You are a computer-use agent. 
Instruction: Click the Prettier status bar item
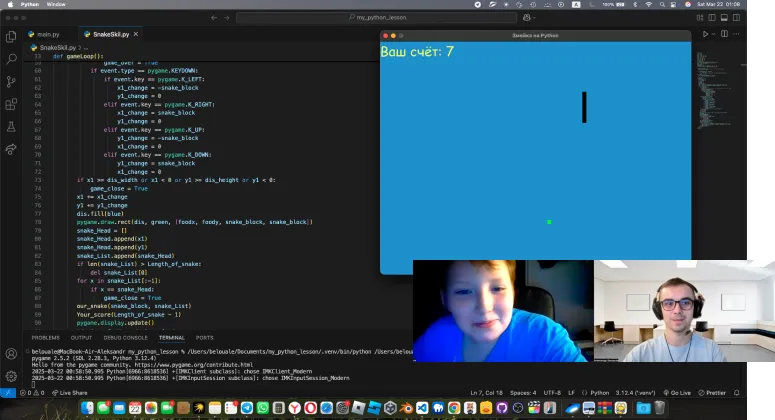tap(712, 393)
